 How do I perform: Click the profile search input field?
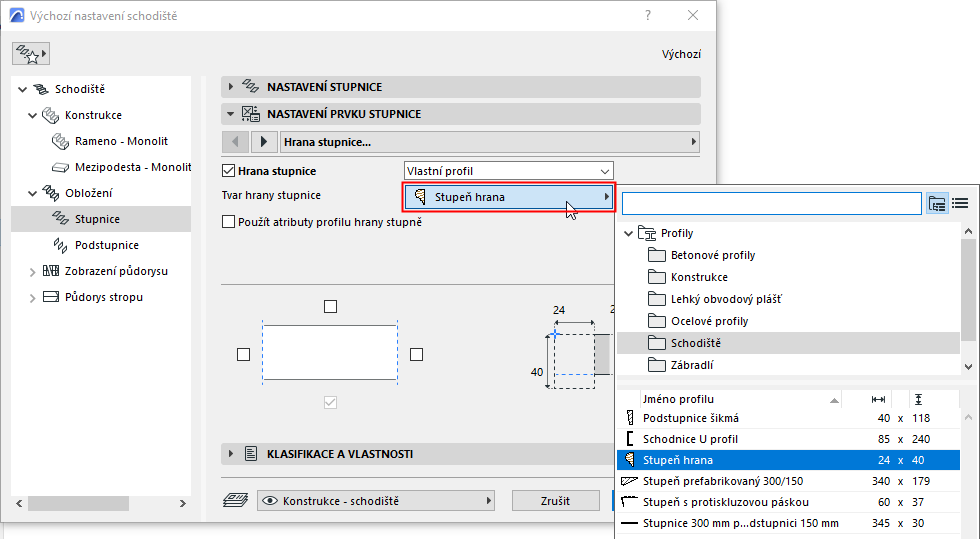click(x=770, y=203)
